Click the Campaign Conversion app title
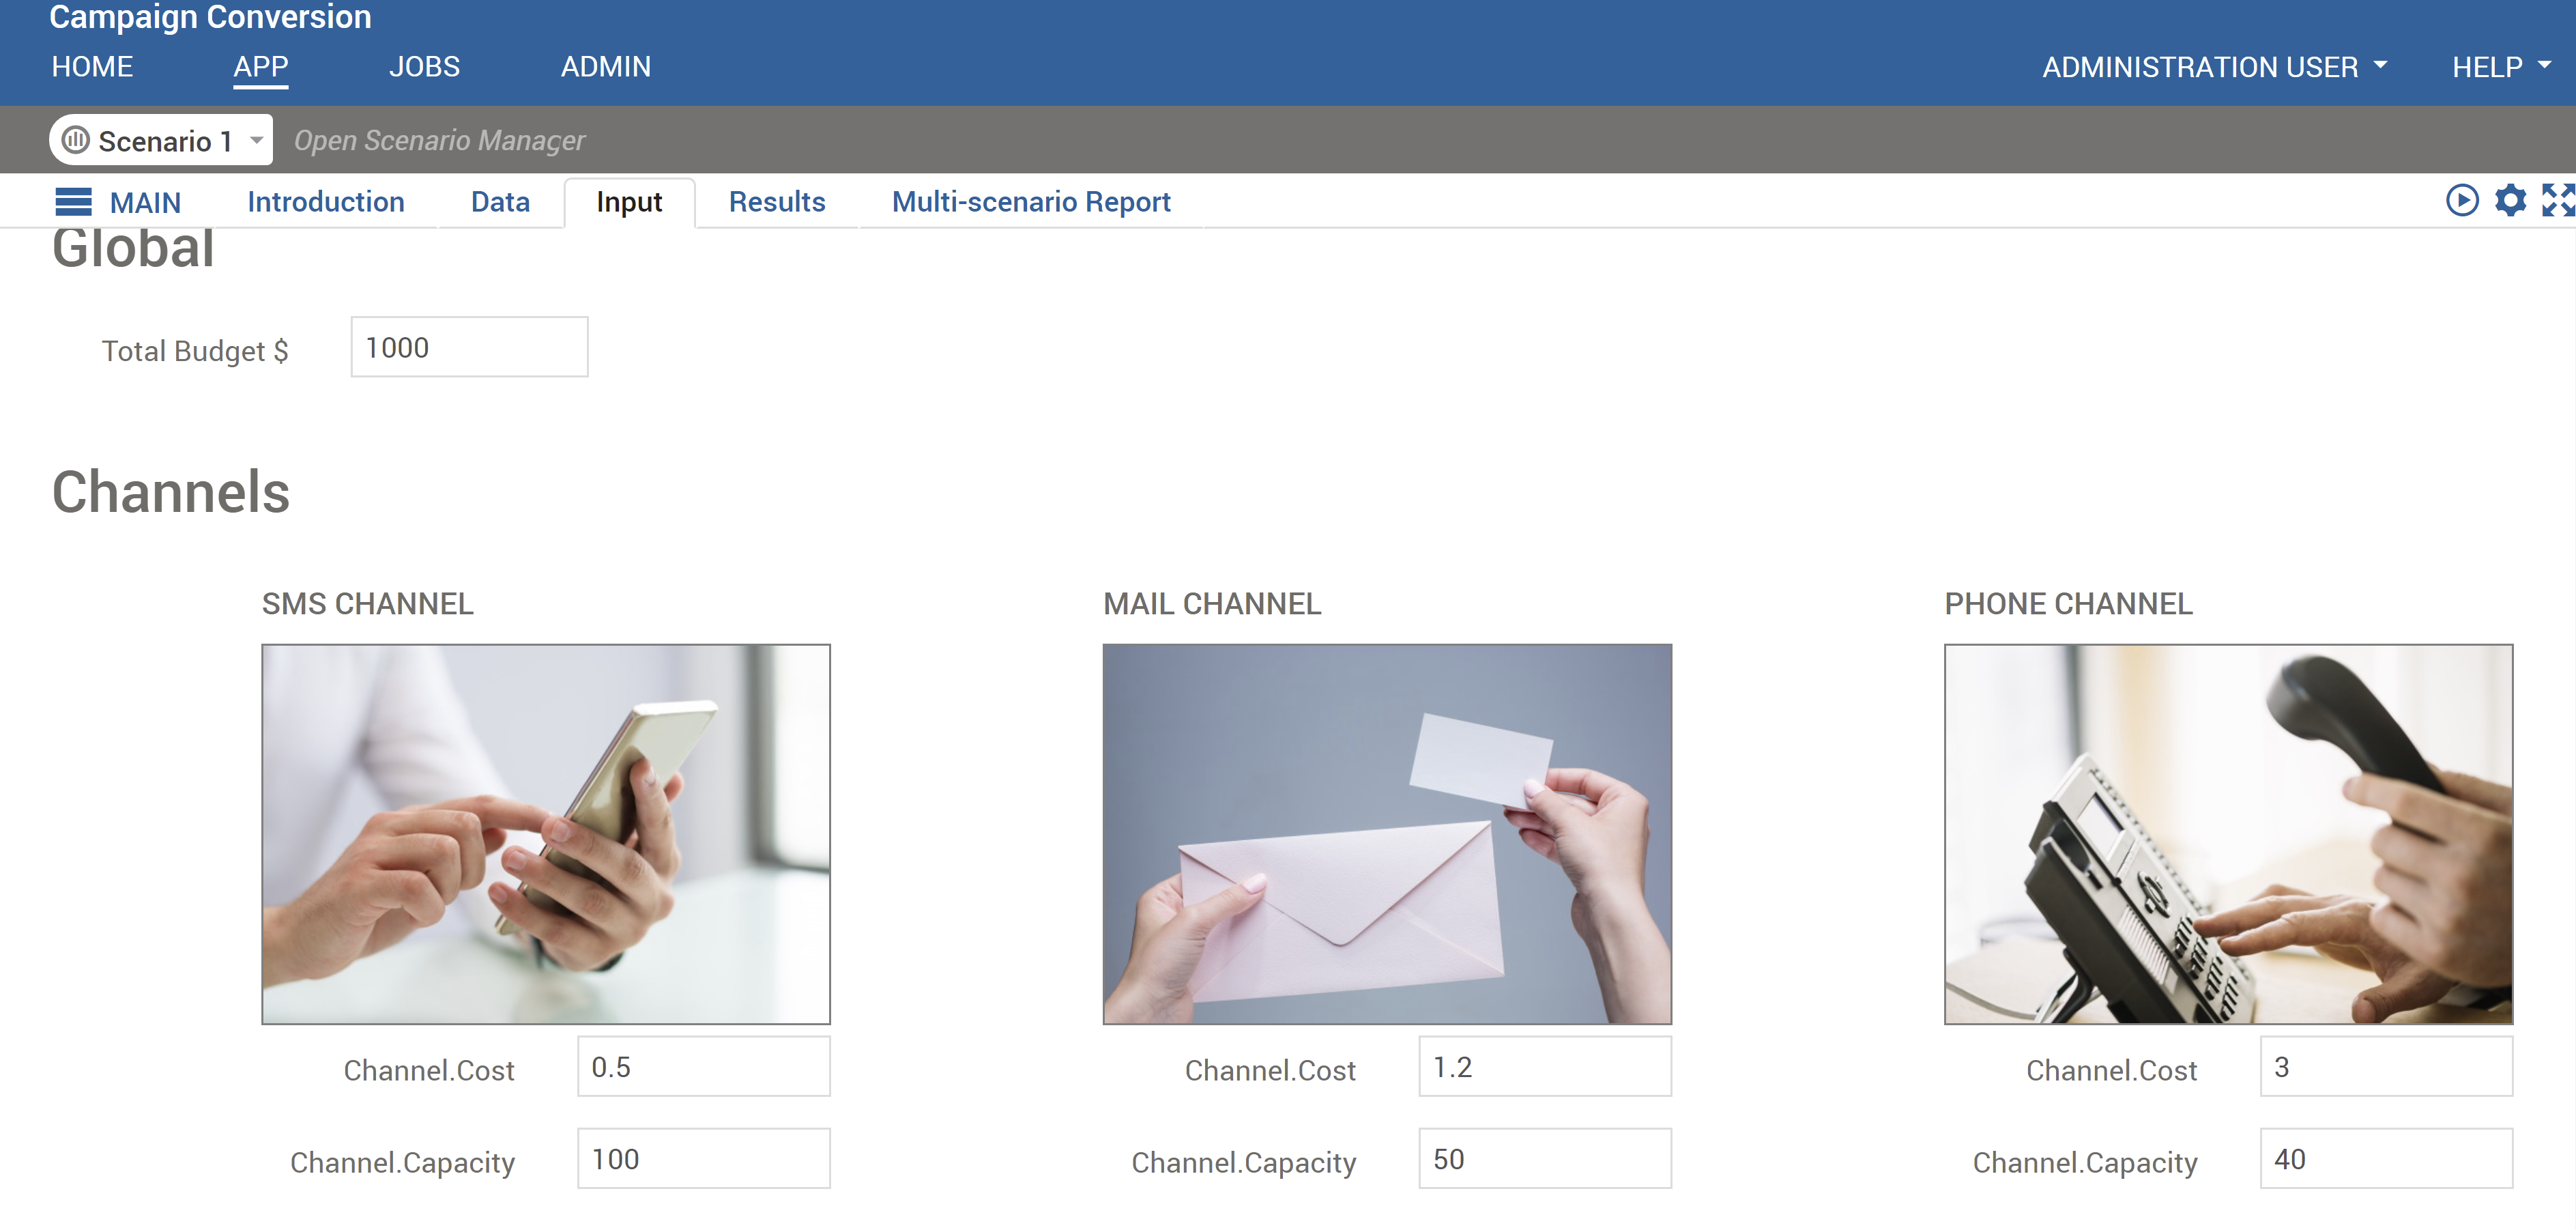This screenshot has width=2576, height=1230. [x=210, y=17]
